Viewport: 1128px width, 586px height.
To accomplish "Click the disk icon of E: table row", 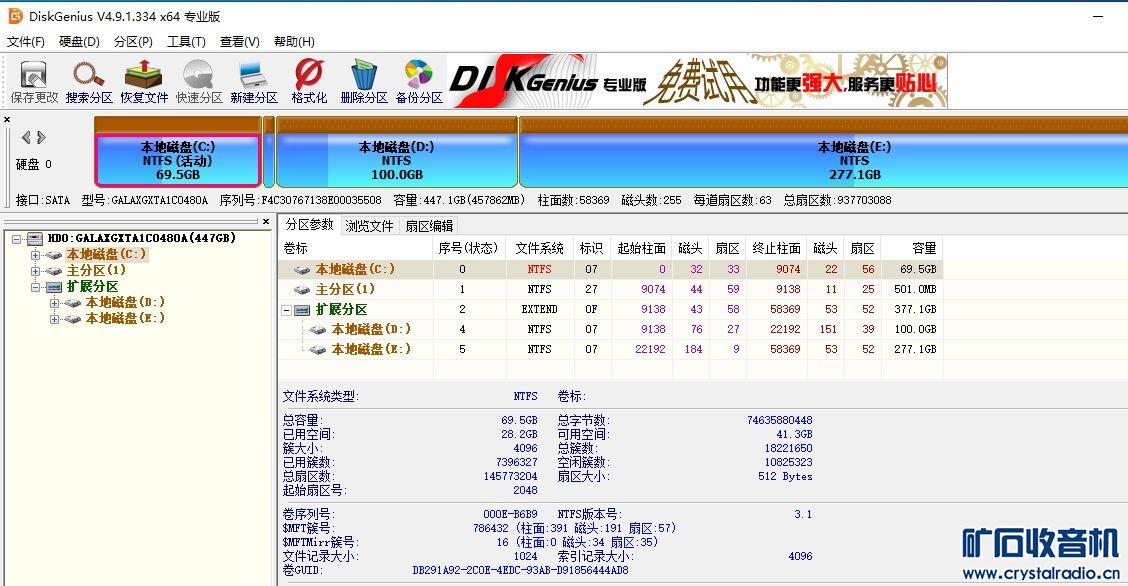I will pyautogui.click(x=317, y=350).
